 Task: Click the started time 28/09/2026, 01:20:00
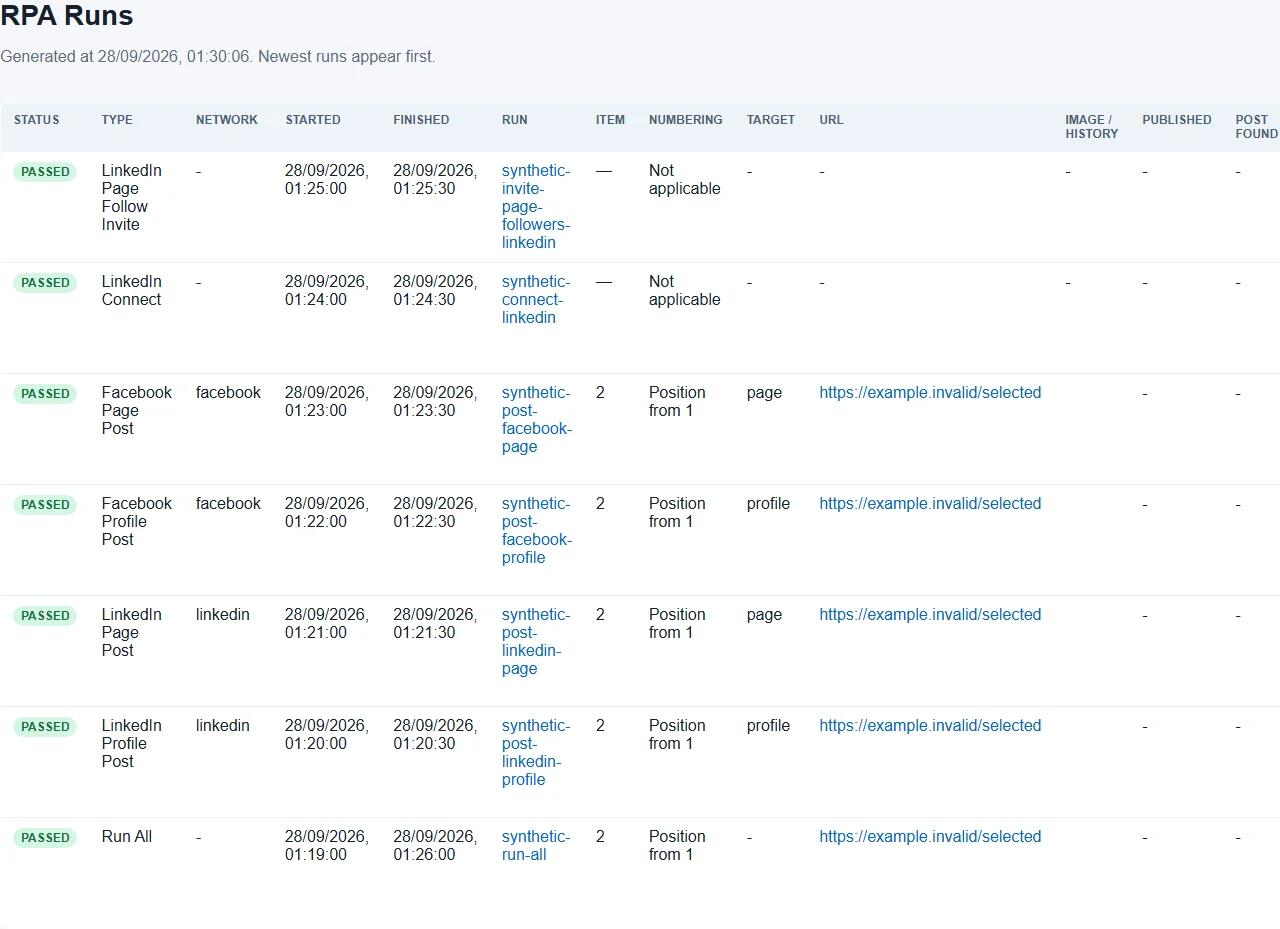click(x=327, y=735)
